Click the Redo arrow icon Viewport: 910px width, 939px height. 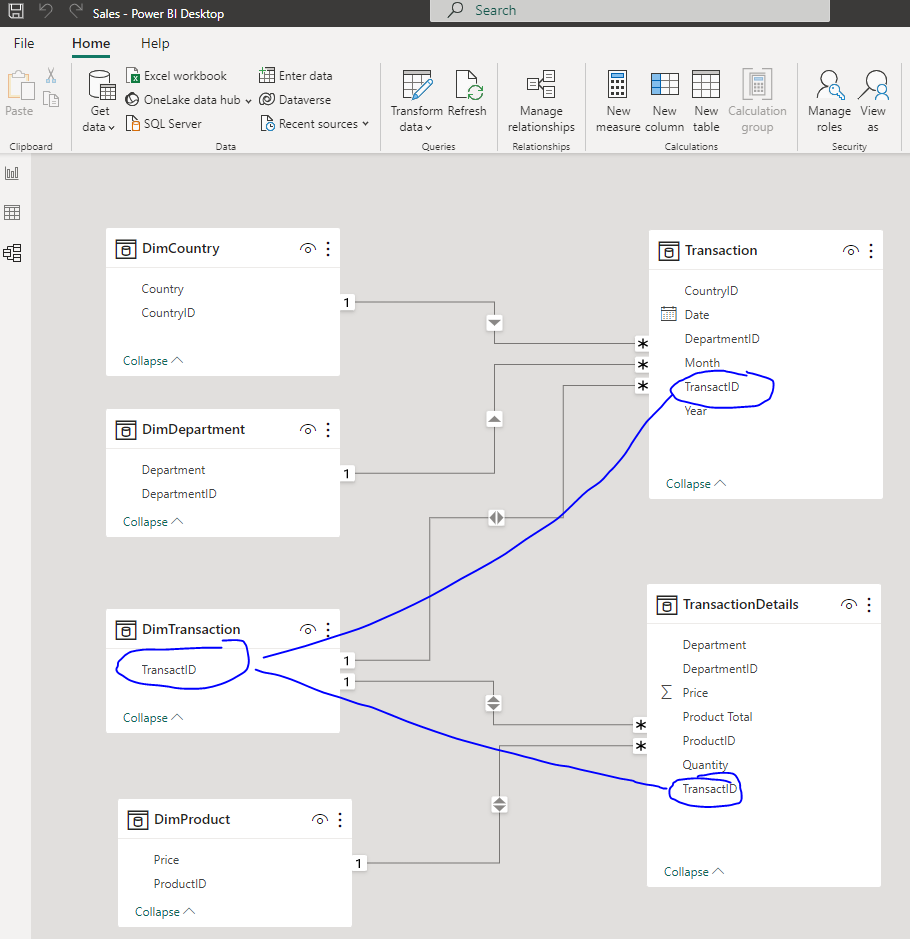[76, 10]
